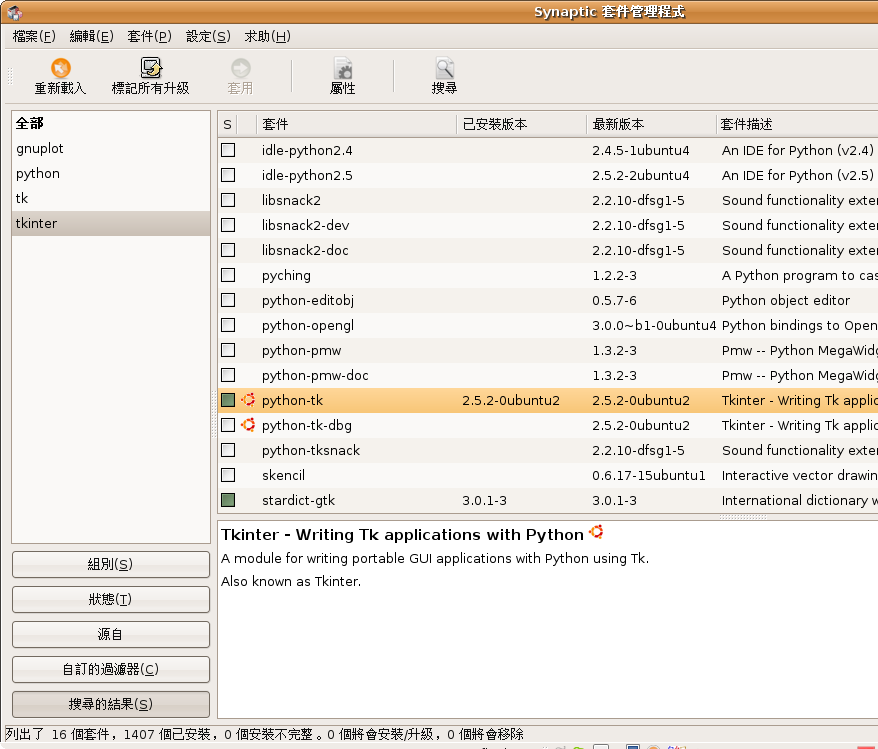Mark the pyching package checkbox
Viewport: 878px width, 749px height.
228,275
